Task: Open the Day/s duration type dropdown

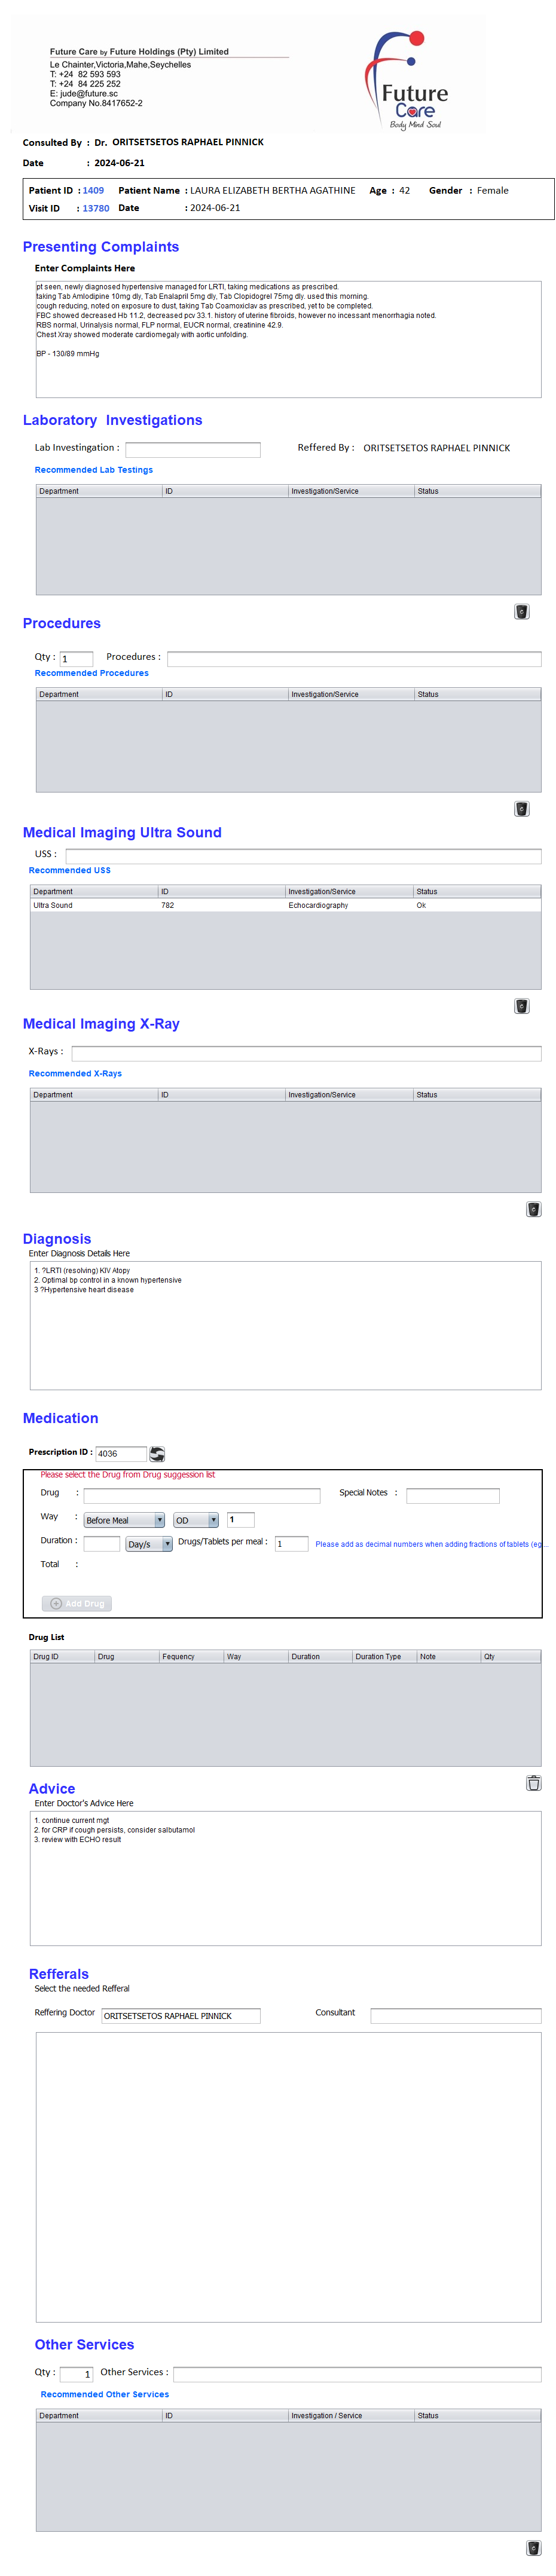Action: coord(149,1544)
